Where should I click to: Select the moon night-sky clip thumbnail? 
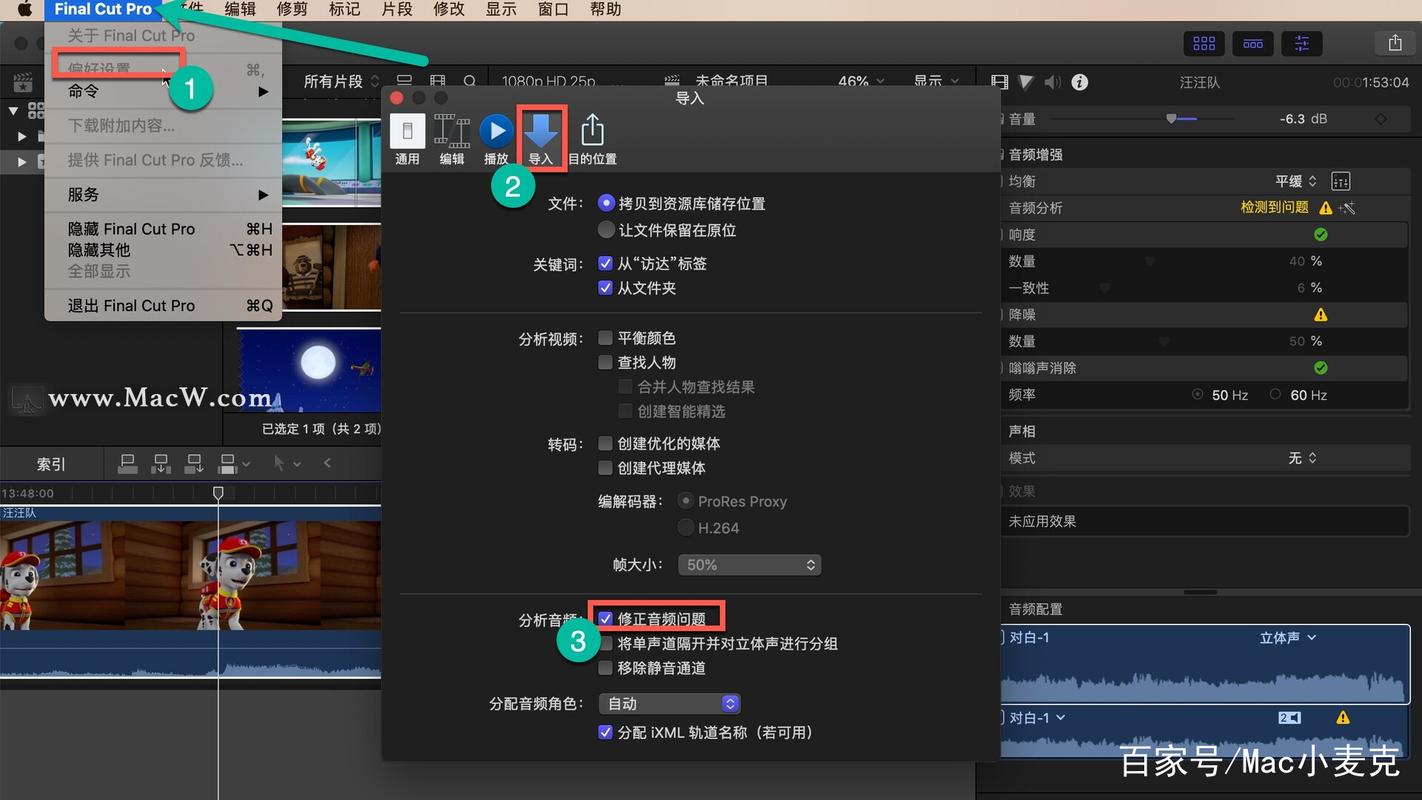(x=308, y=370)
